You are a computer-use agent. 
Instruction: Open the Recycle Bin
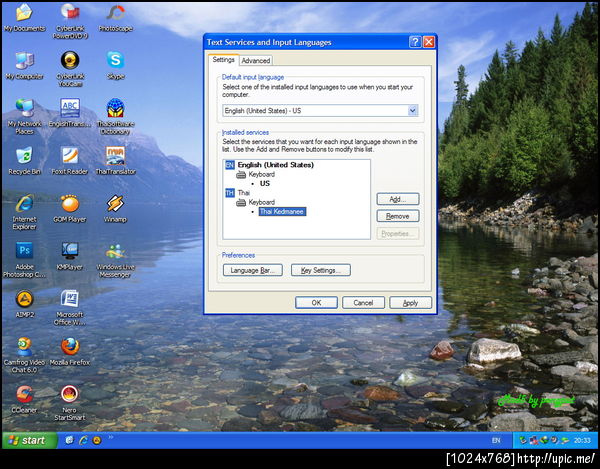coord(24,161)
